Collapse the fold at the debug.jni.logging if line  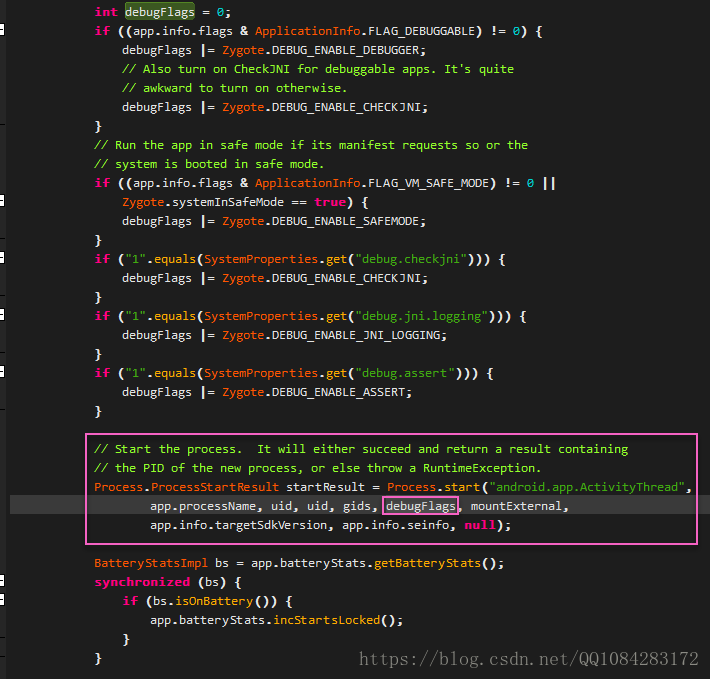click(x=2, y=316)
